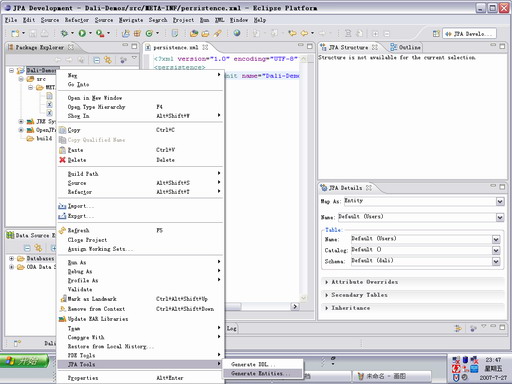The width and height of the screenshot is (512, 384).
Task: Choose Export from the context menu
Action: pyautogui.click(x=140, y=216)
